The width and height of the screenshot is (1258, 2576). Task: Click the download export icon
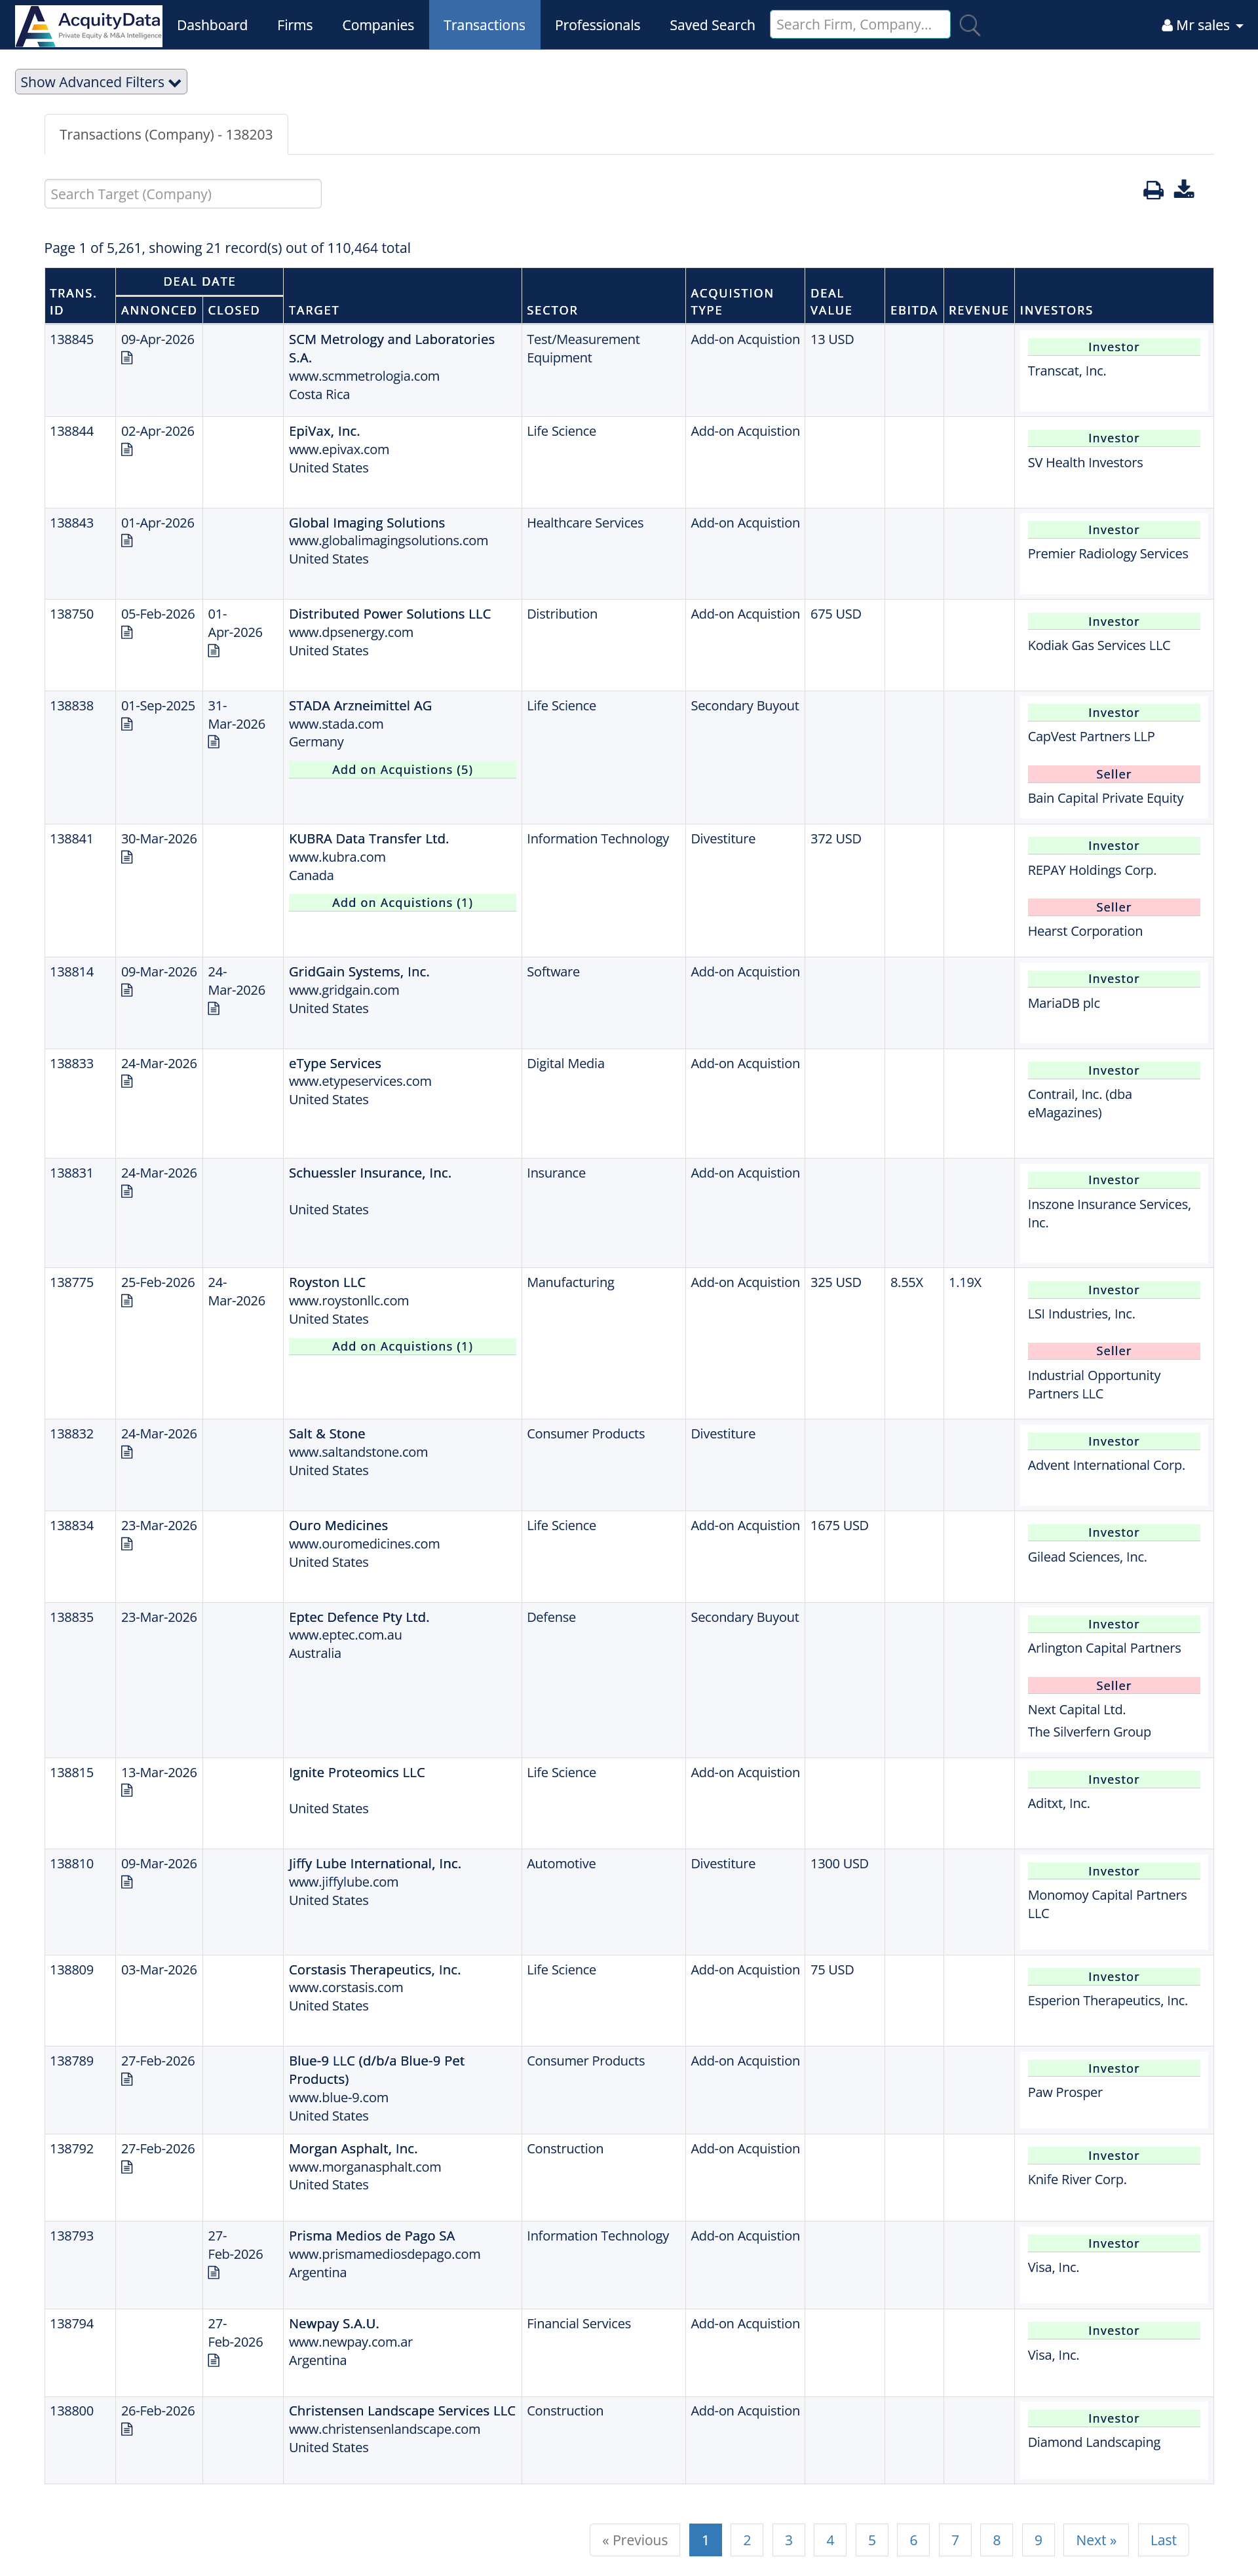coord(1183,189)
